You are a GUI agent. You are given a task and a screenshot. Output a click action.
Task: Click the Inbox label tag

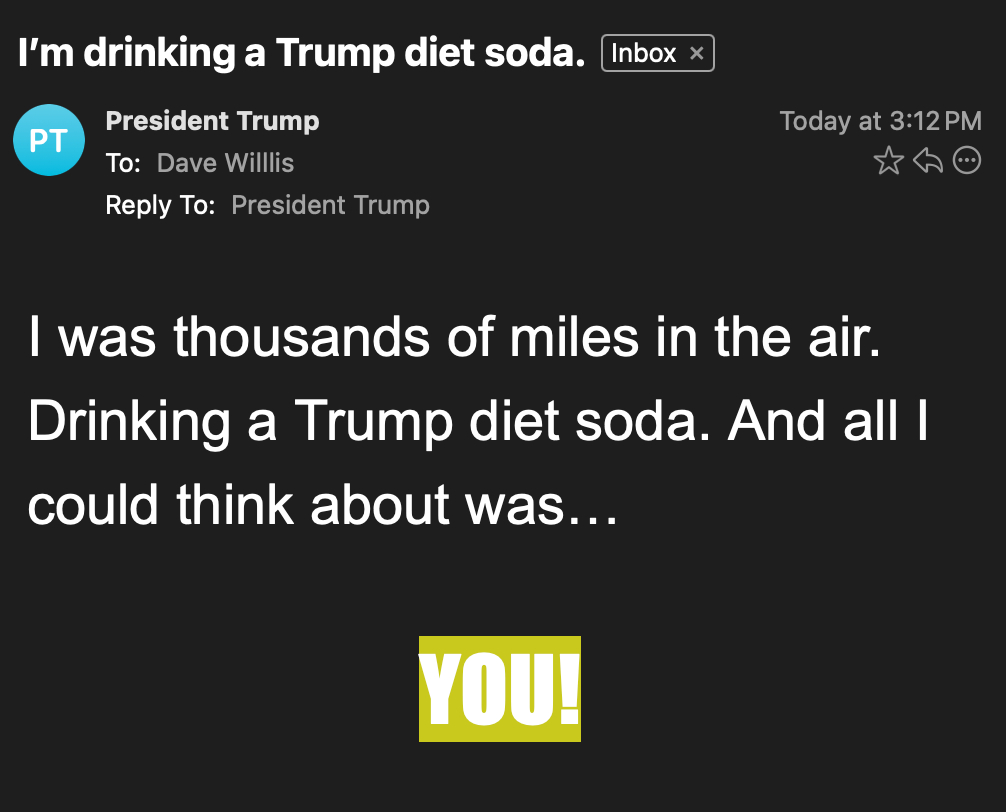point(643,53)
